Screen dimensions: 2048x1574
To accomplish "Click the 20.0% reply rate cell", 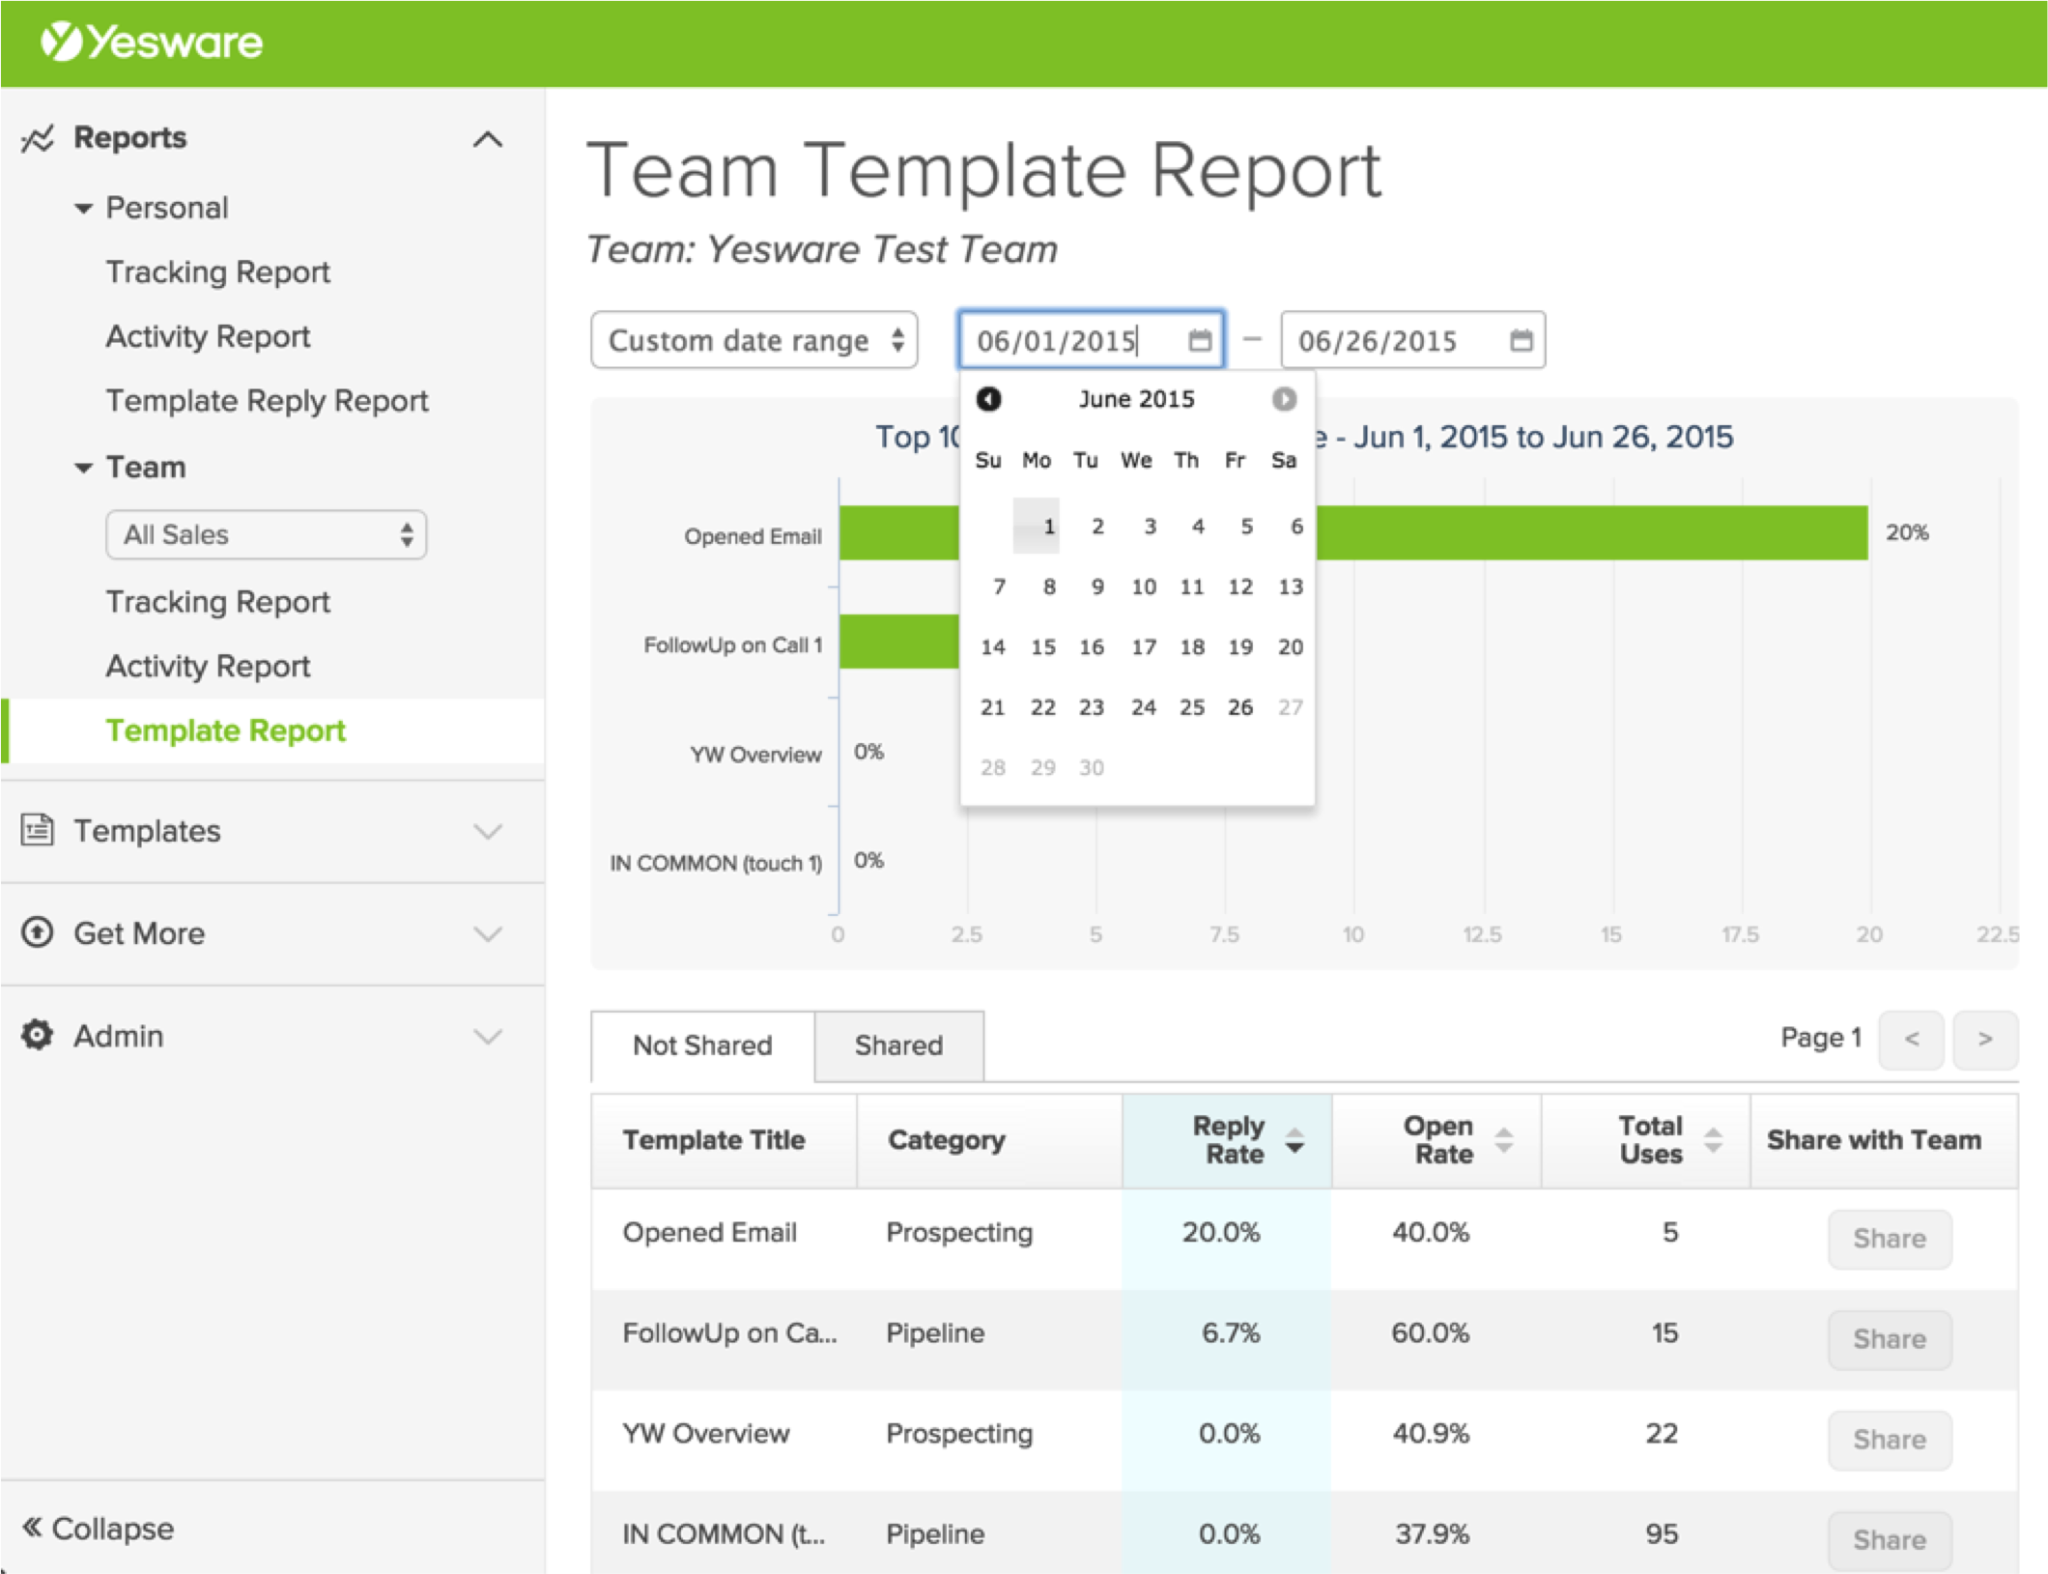I will click(1221, 1232).
